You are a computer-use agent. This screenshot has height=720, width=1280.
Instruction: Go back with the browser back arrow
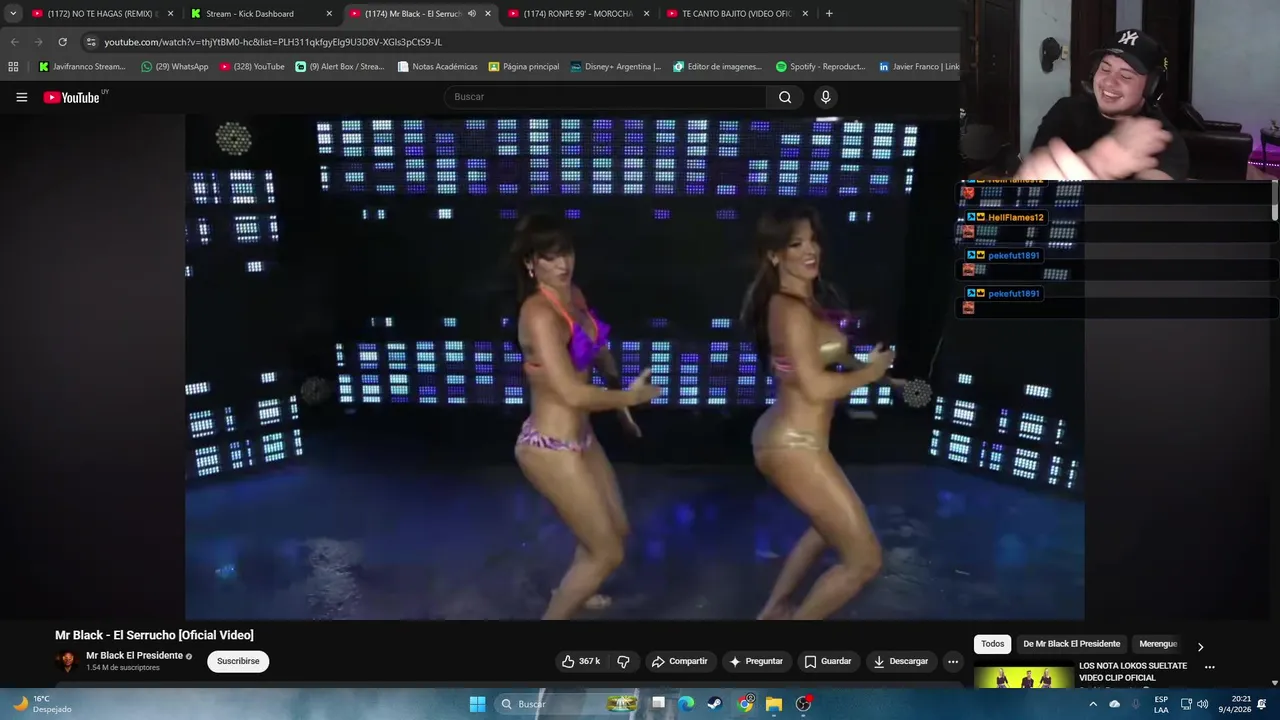(x=14, y=42)
